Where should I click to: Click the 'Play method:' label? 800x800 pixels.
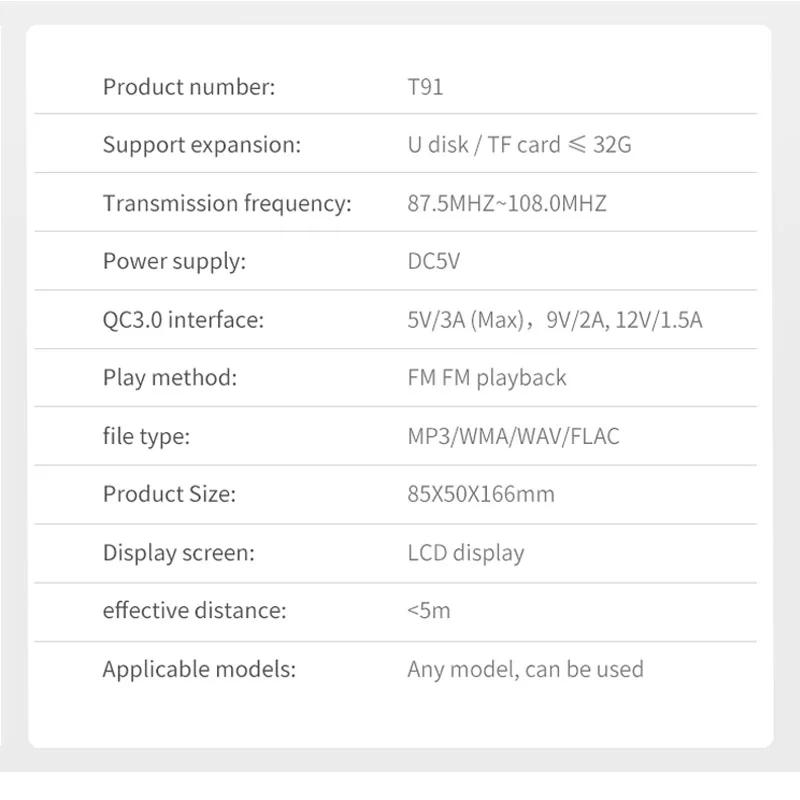coord(169,378)
